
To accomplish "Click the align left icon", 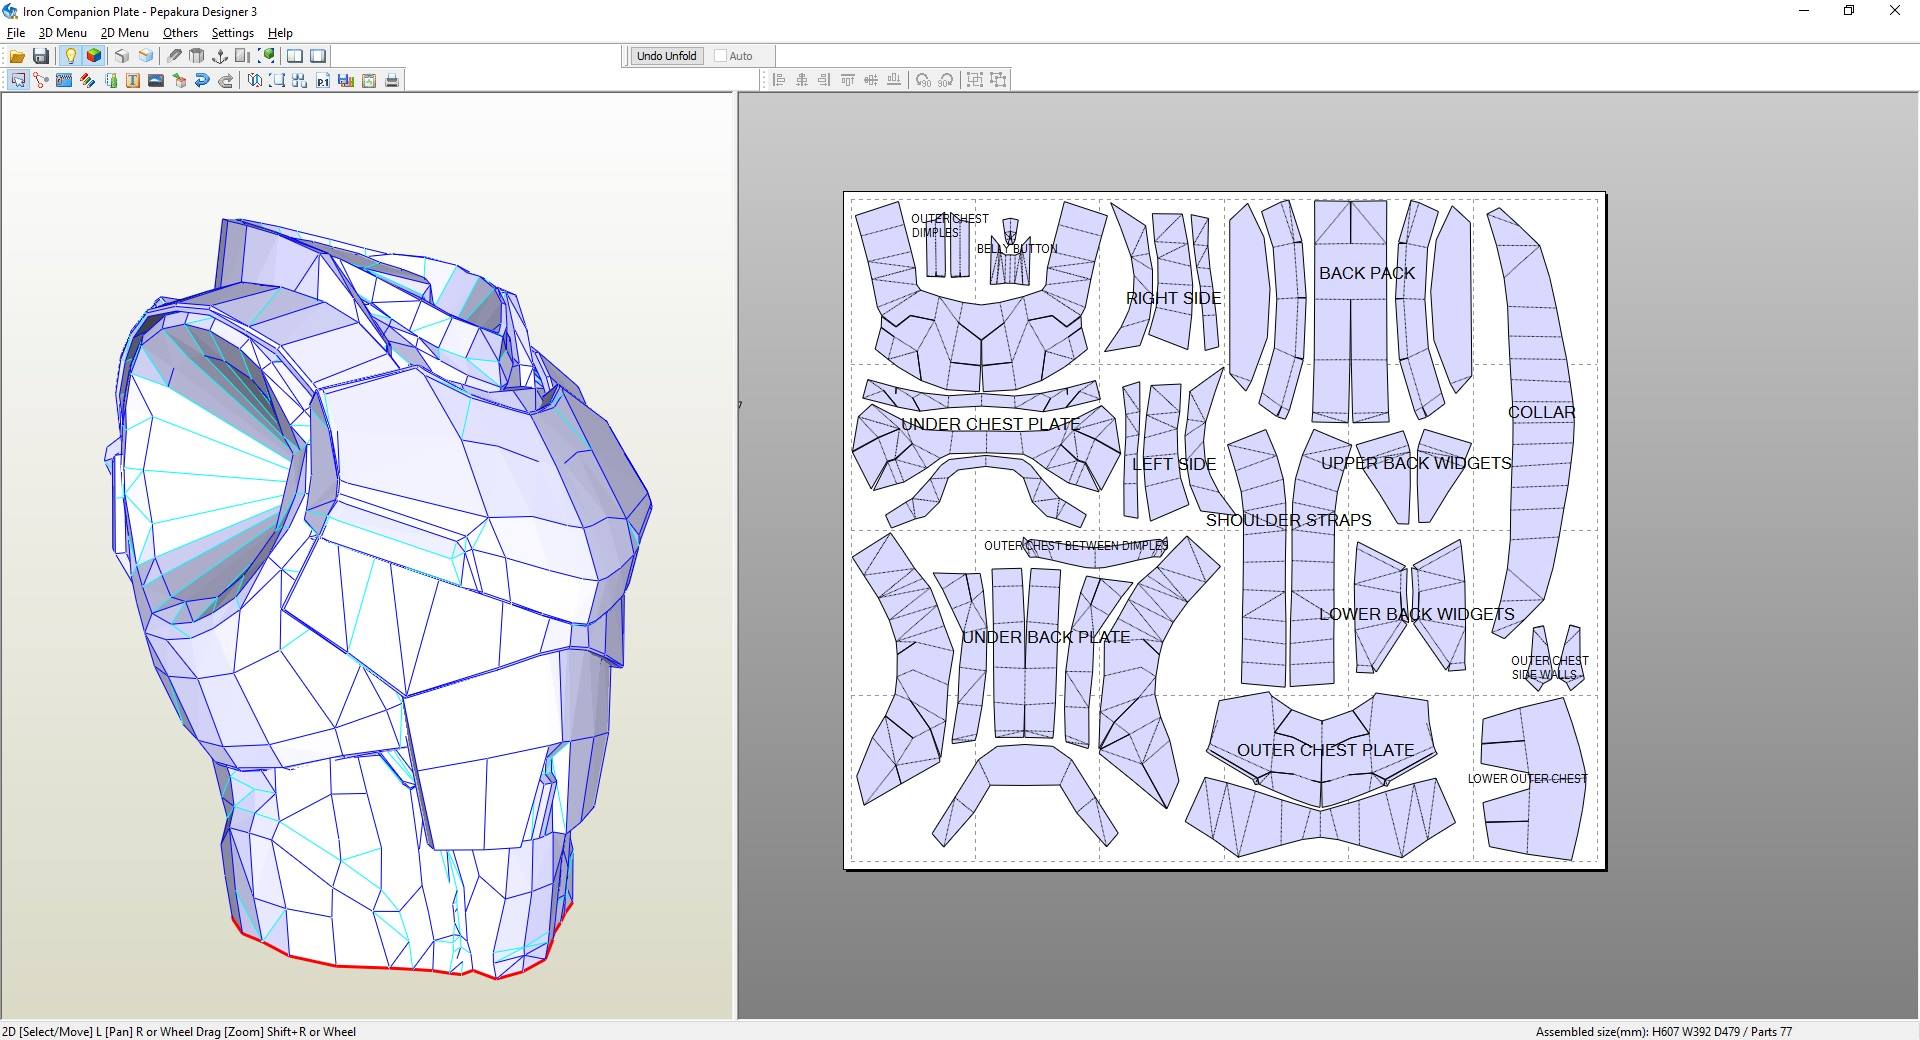I will point(779,80).
